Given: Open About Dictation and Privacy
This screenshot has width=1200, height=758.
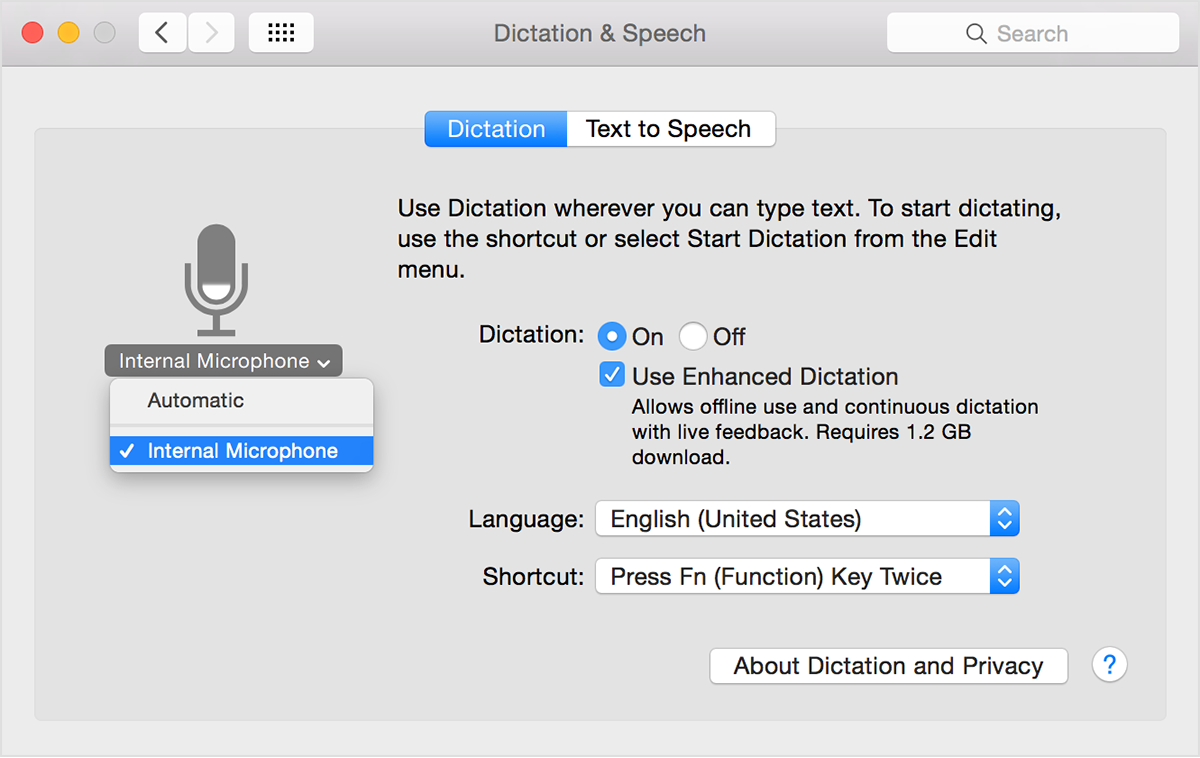Looking at the screenshot, I should click(x=888, y=666).
